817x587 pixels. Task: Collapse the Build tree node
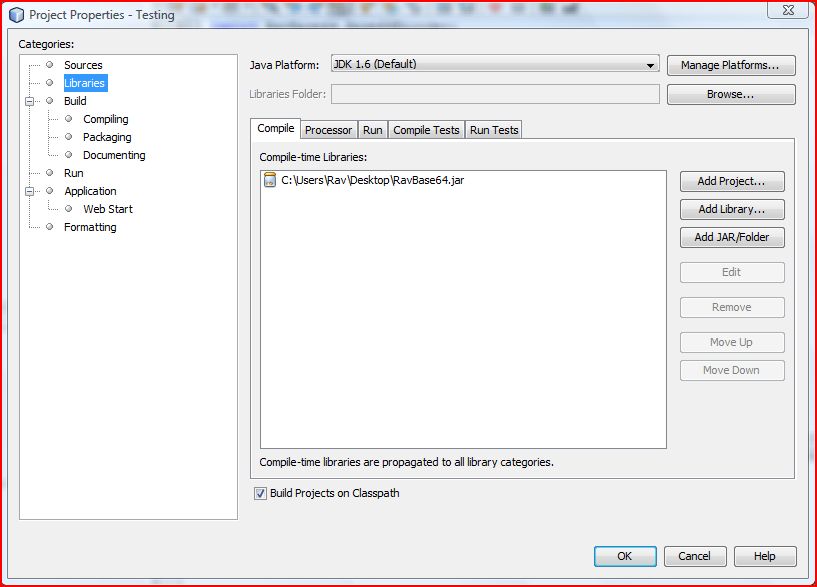[x=30, y=101]
